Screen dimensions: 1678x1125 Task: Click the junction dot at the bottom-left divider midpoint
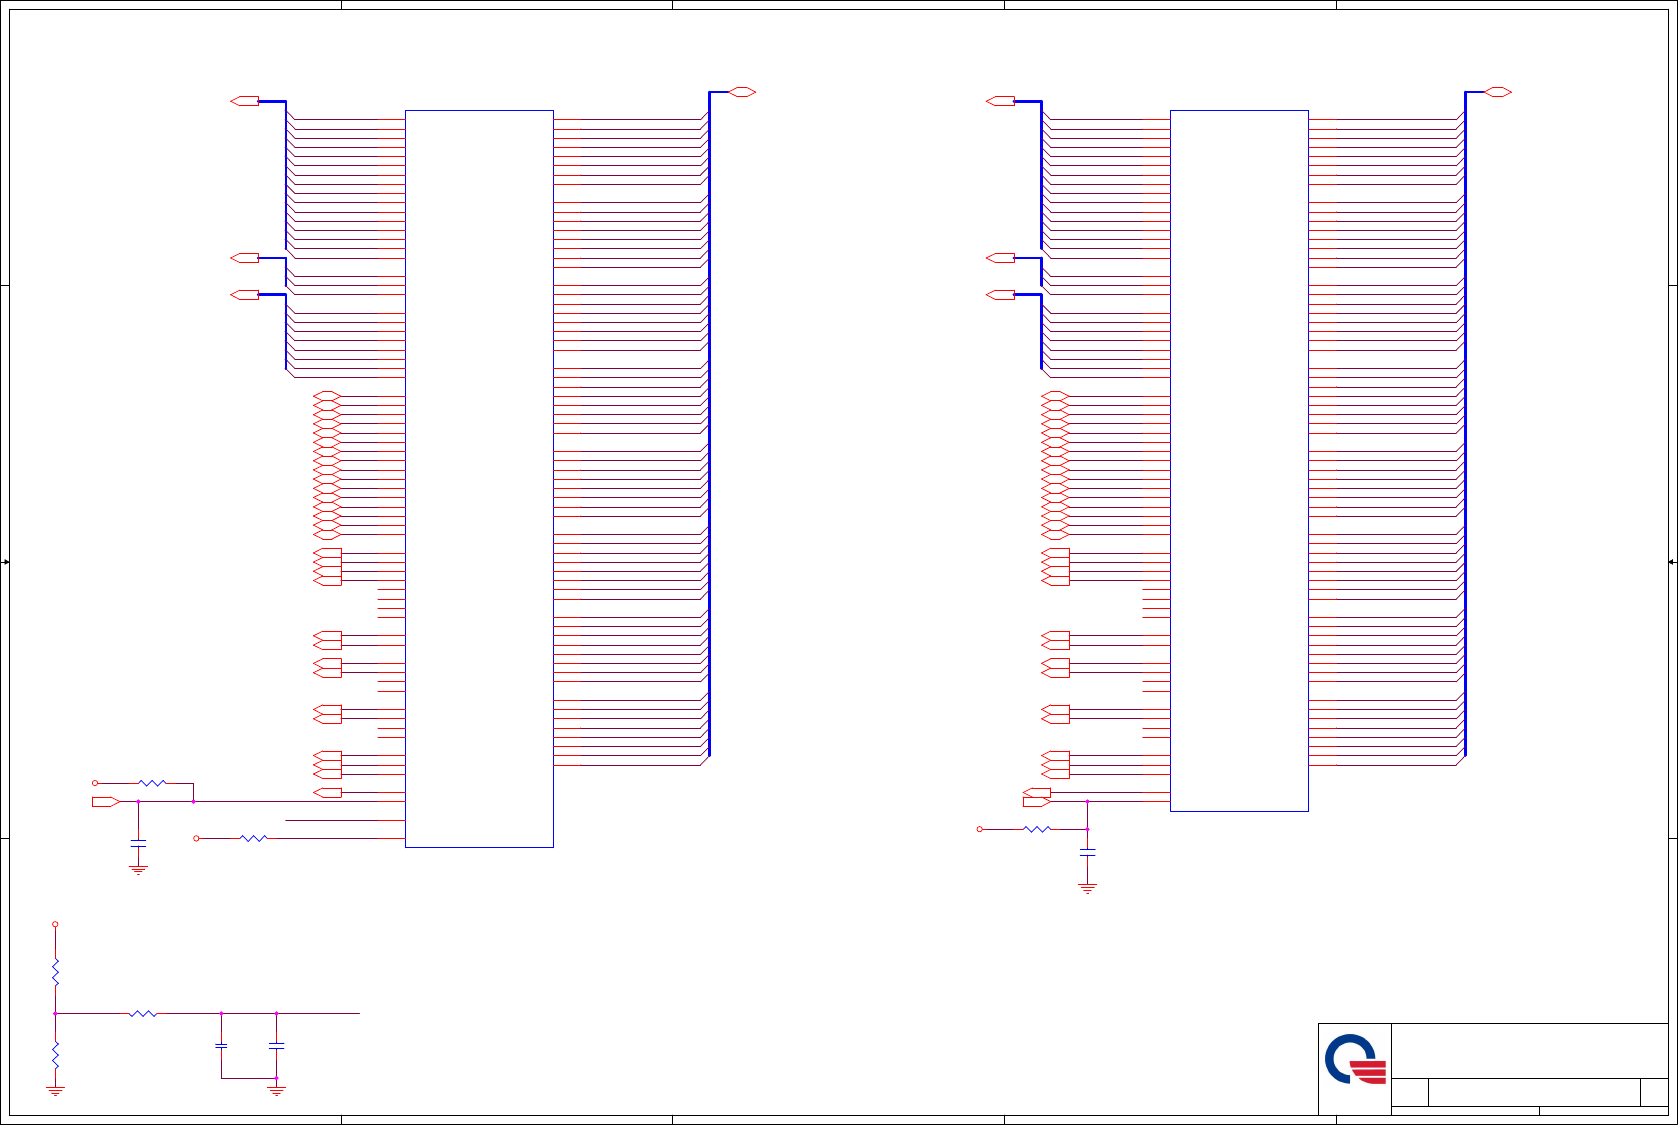click(55, 1013)
